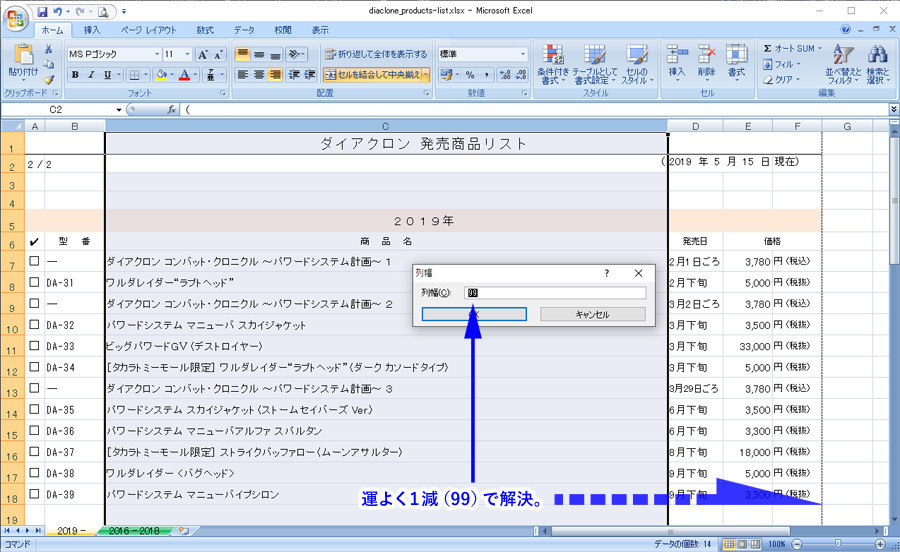
Task: Apply comma number style
Action: (486, 75)
